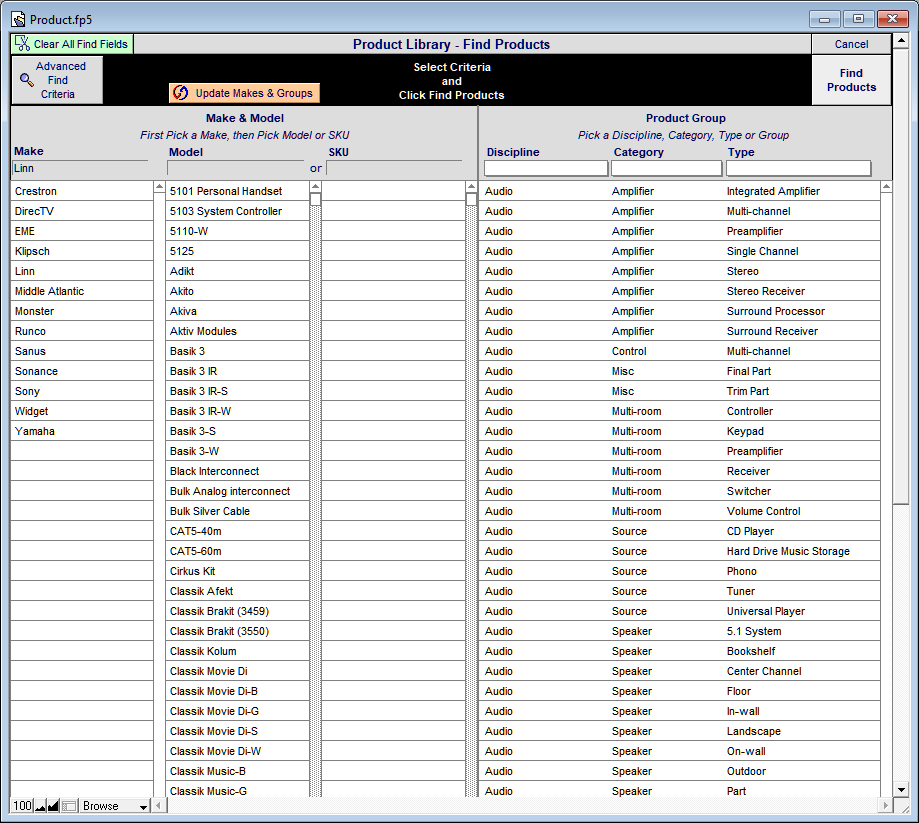
Task: Choose the Bookshelf speaker type
Action: 680,651
